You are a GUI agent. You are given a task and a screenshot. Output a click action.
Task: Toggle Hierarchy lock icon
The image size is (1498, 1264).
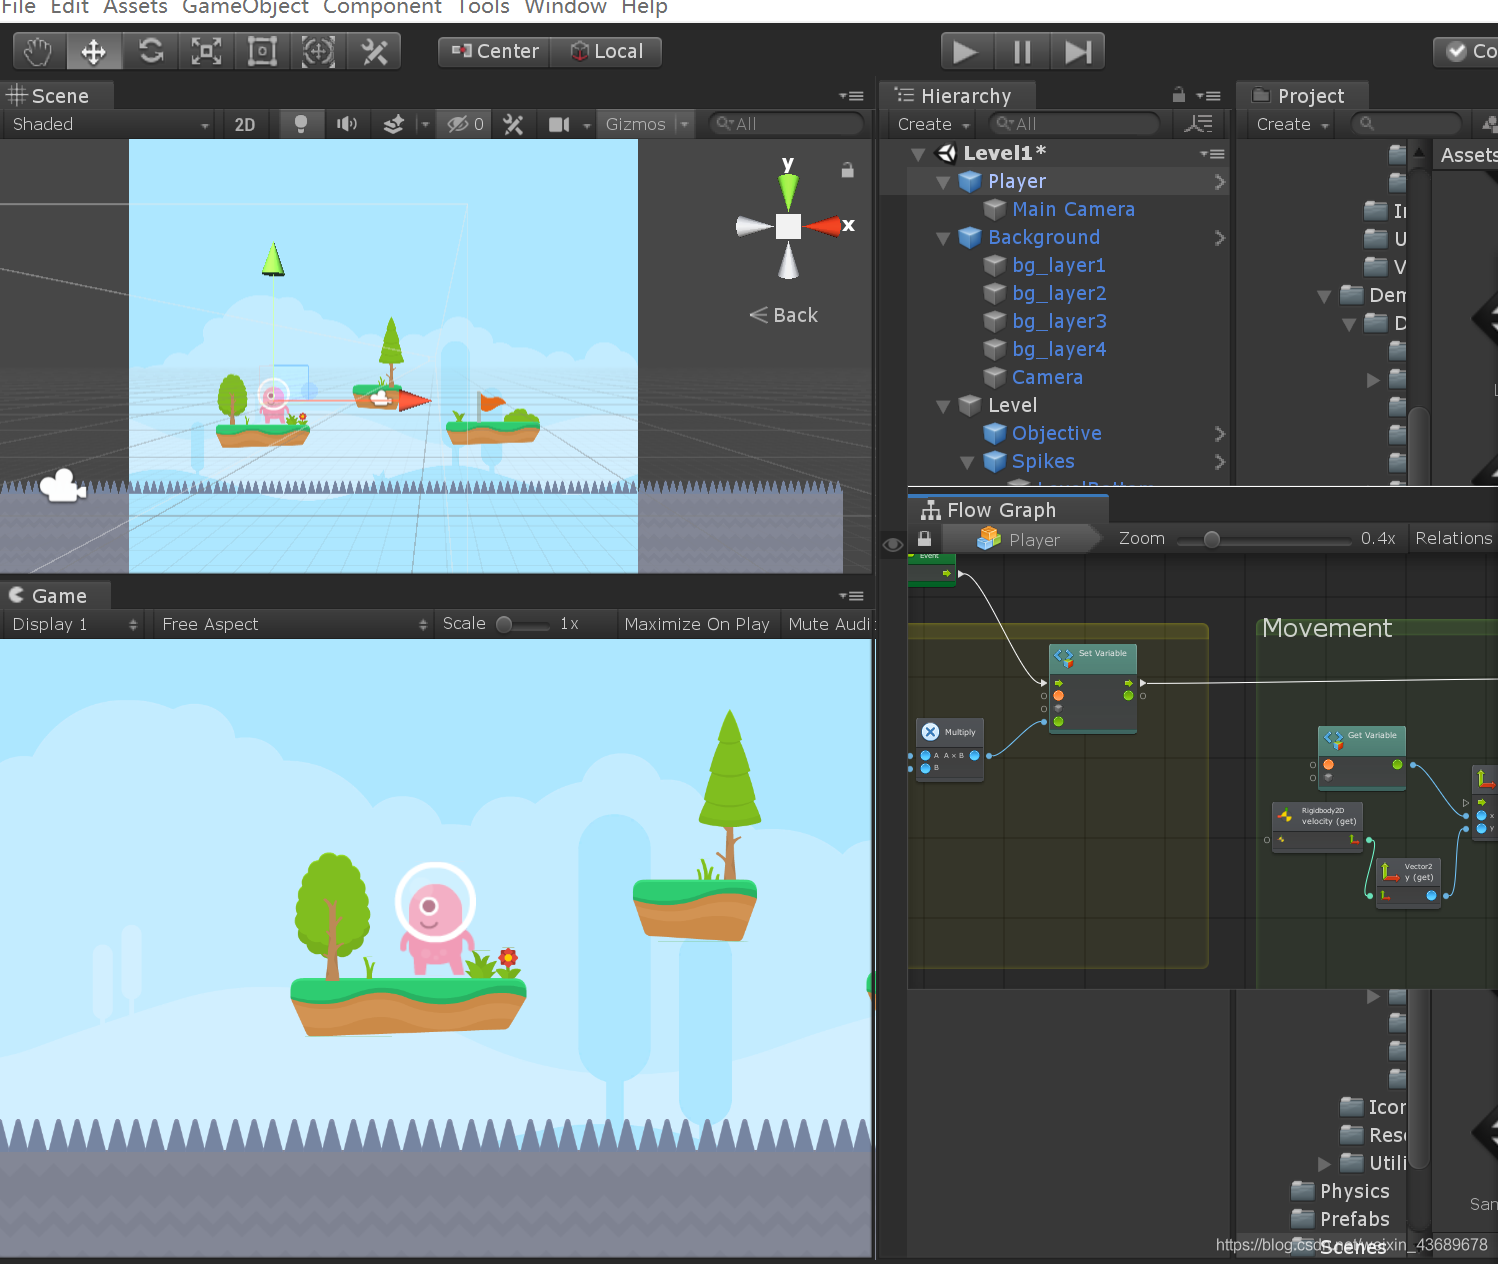pos(1178,95)
